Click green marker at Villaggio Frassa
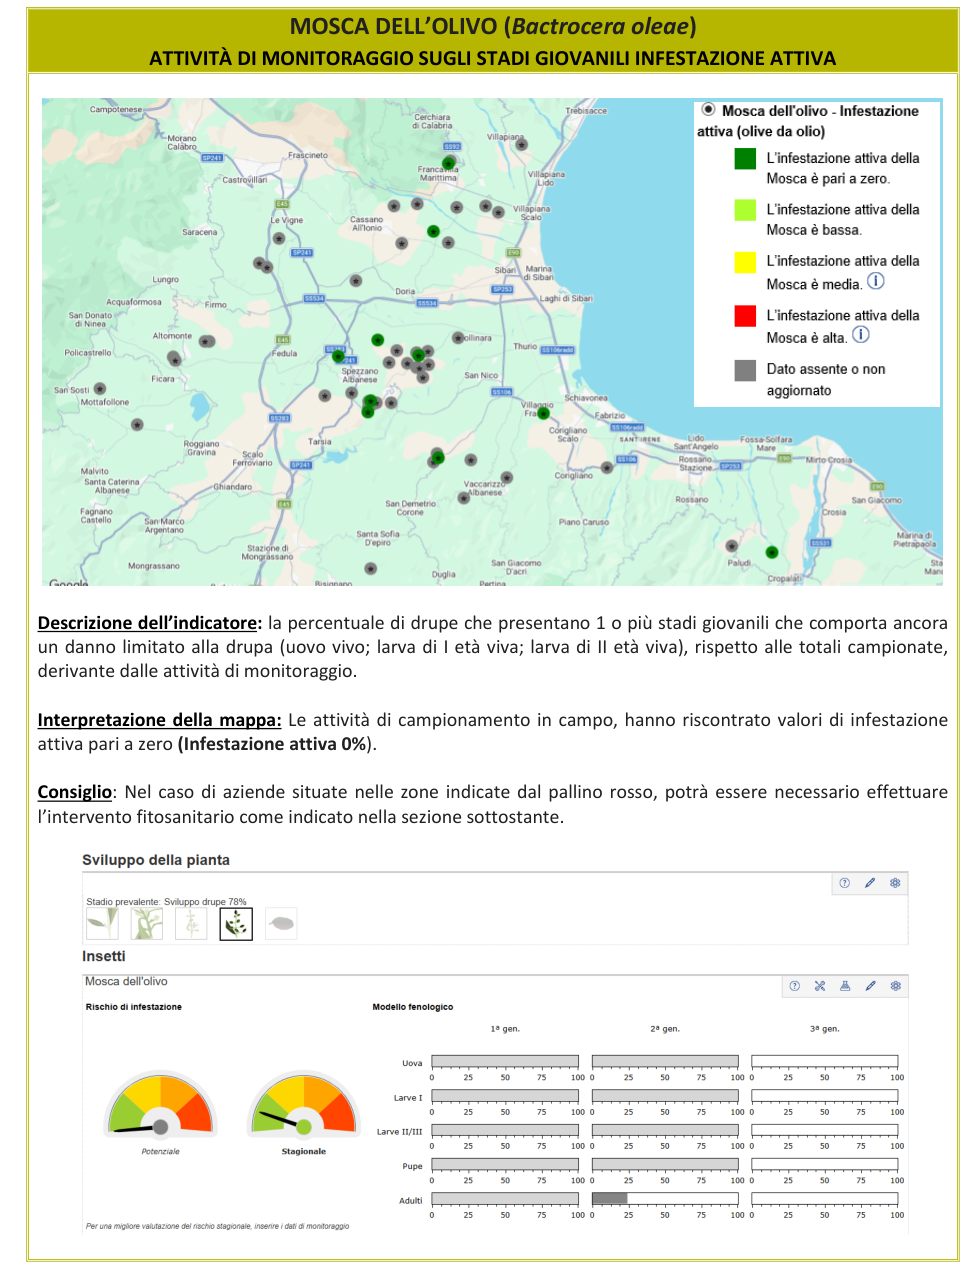This screenshot has height=1278, width=979. click(x=543, y=413)
